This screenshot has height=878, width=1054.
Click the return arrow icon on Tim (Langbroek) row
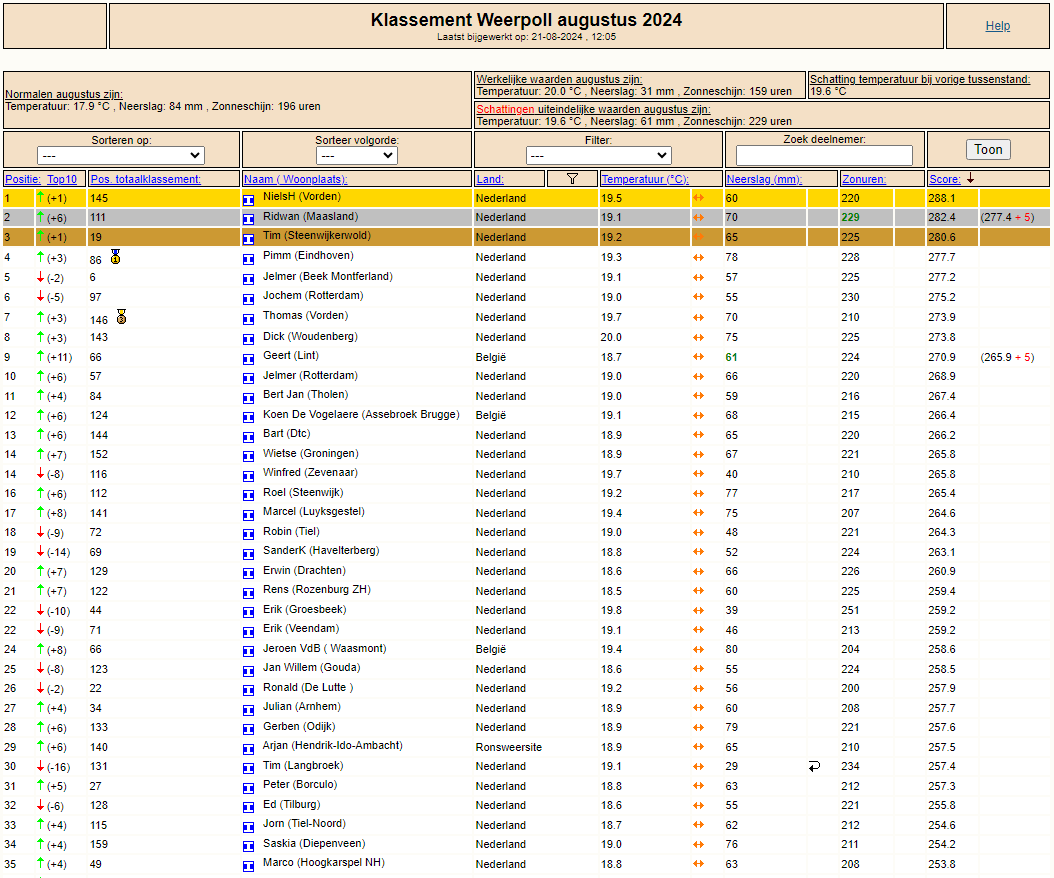pyautogui.click(x=814, y=766)
